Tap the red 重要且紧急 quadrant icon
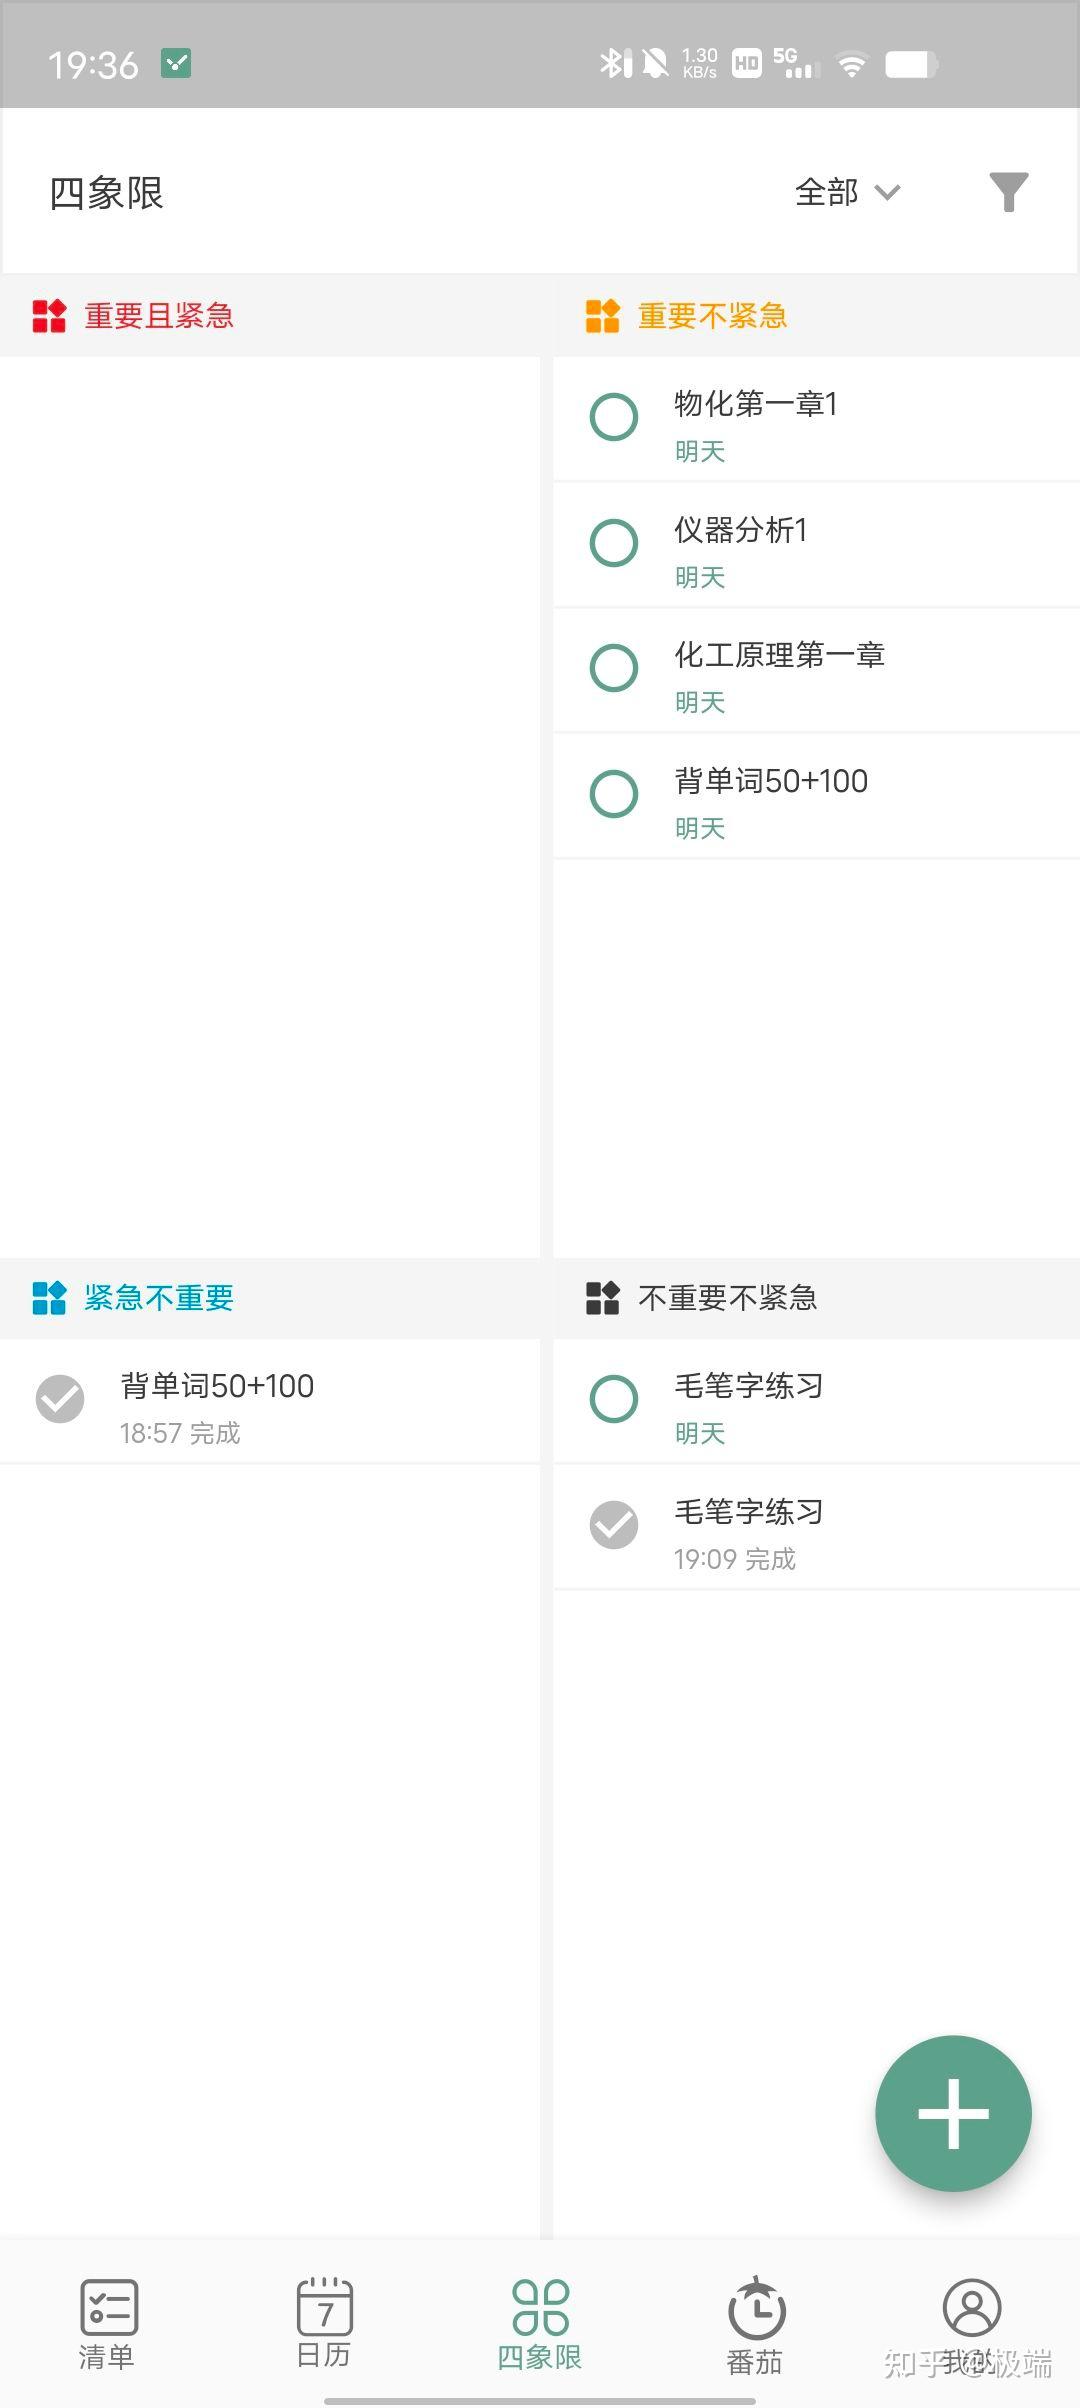Image resolution: width=1080 pixels, height=2408 pixels. point(49,316)
